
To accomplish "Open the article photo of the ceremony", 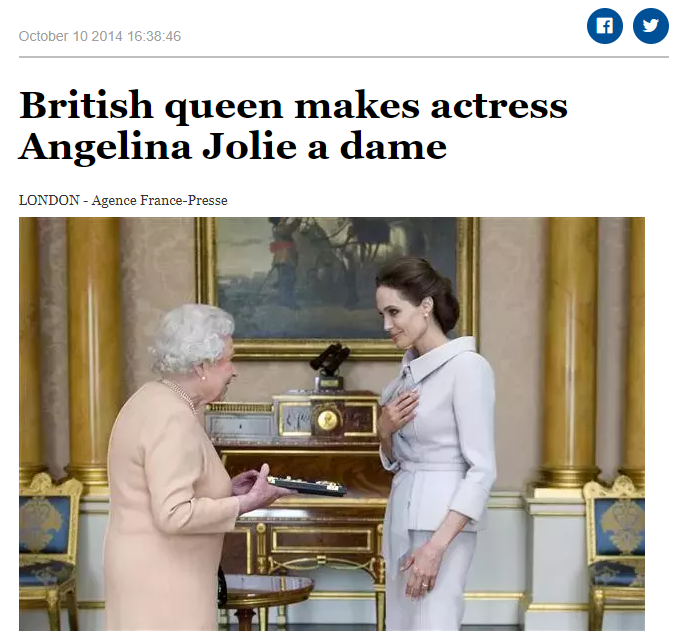I will (332, 423).
